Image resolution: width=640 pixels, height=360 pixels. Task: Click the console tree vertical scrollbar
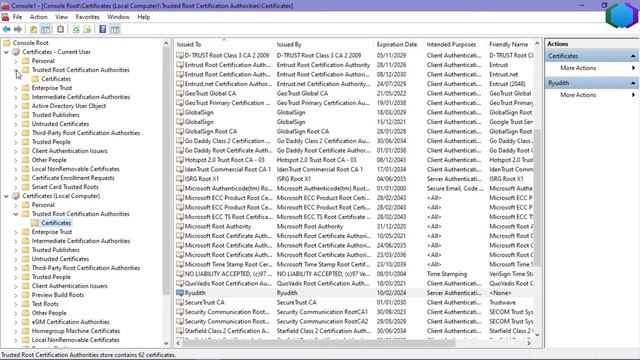[166, 171]
